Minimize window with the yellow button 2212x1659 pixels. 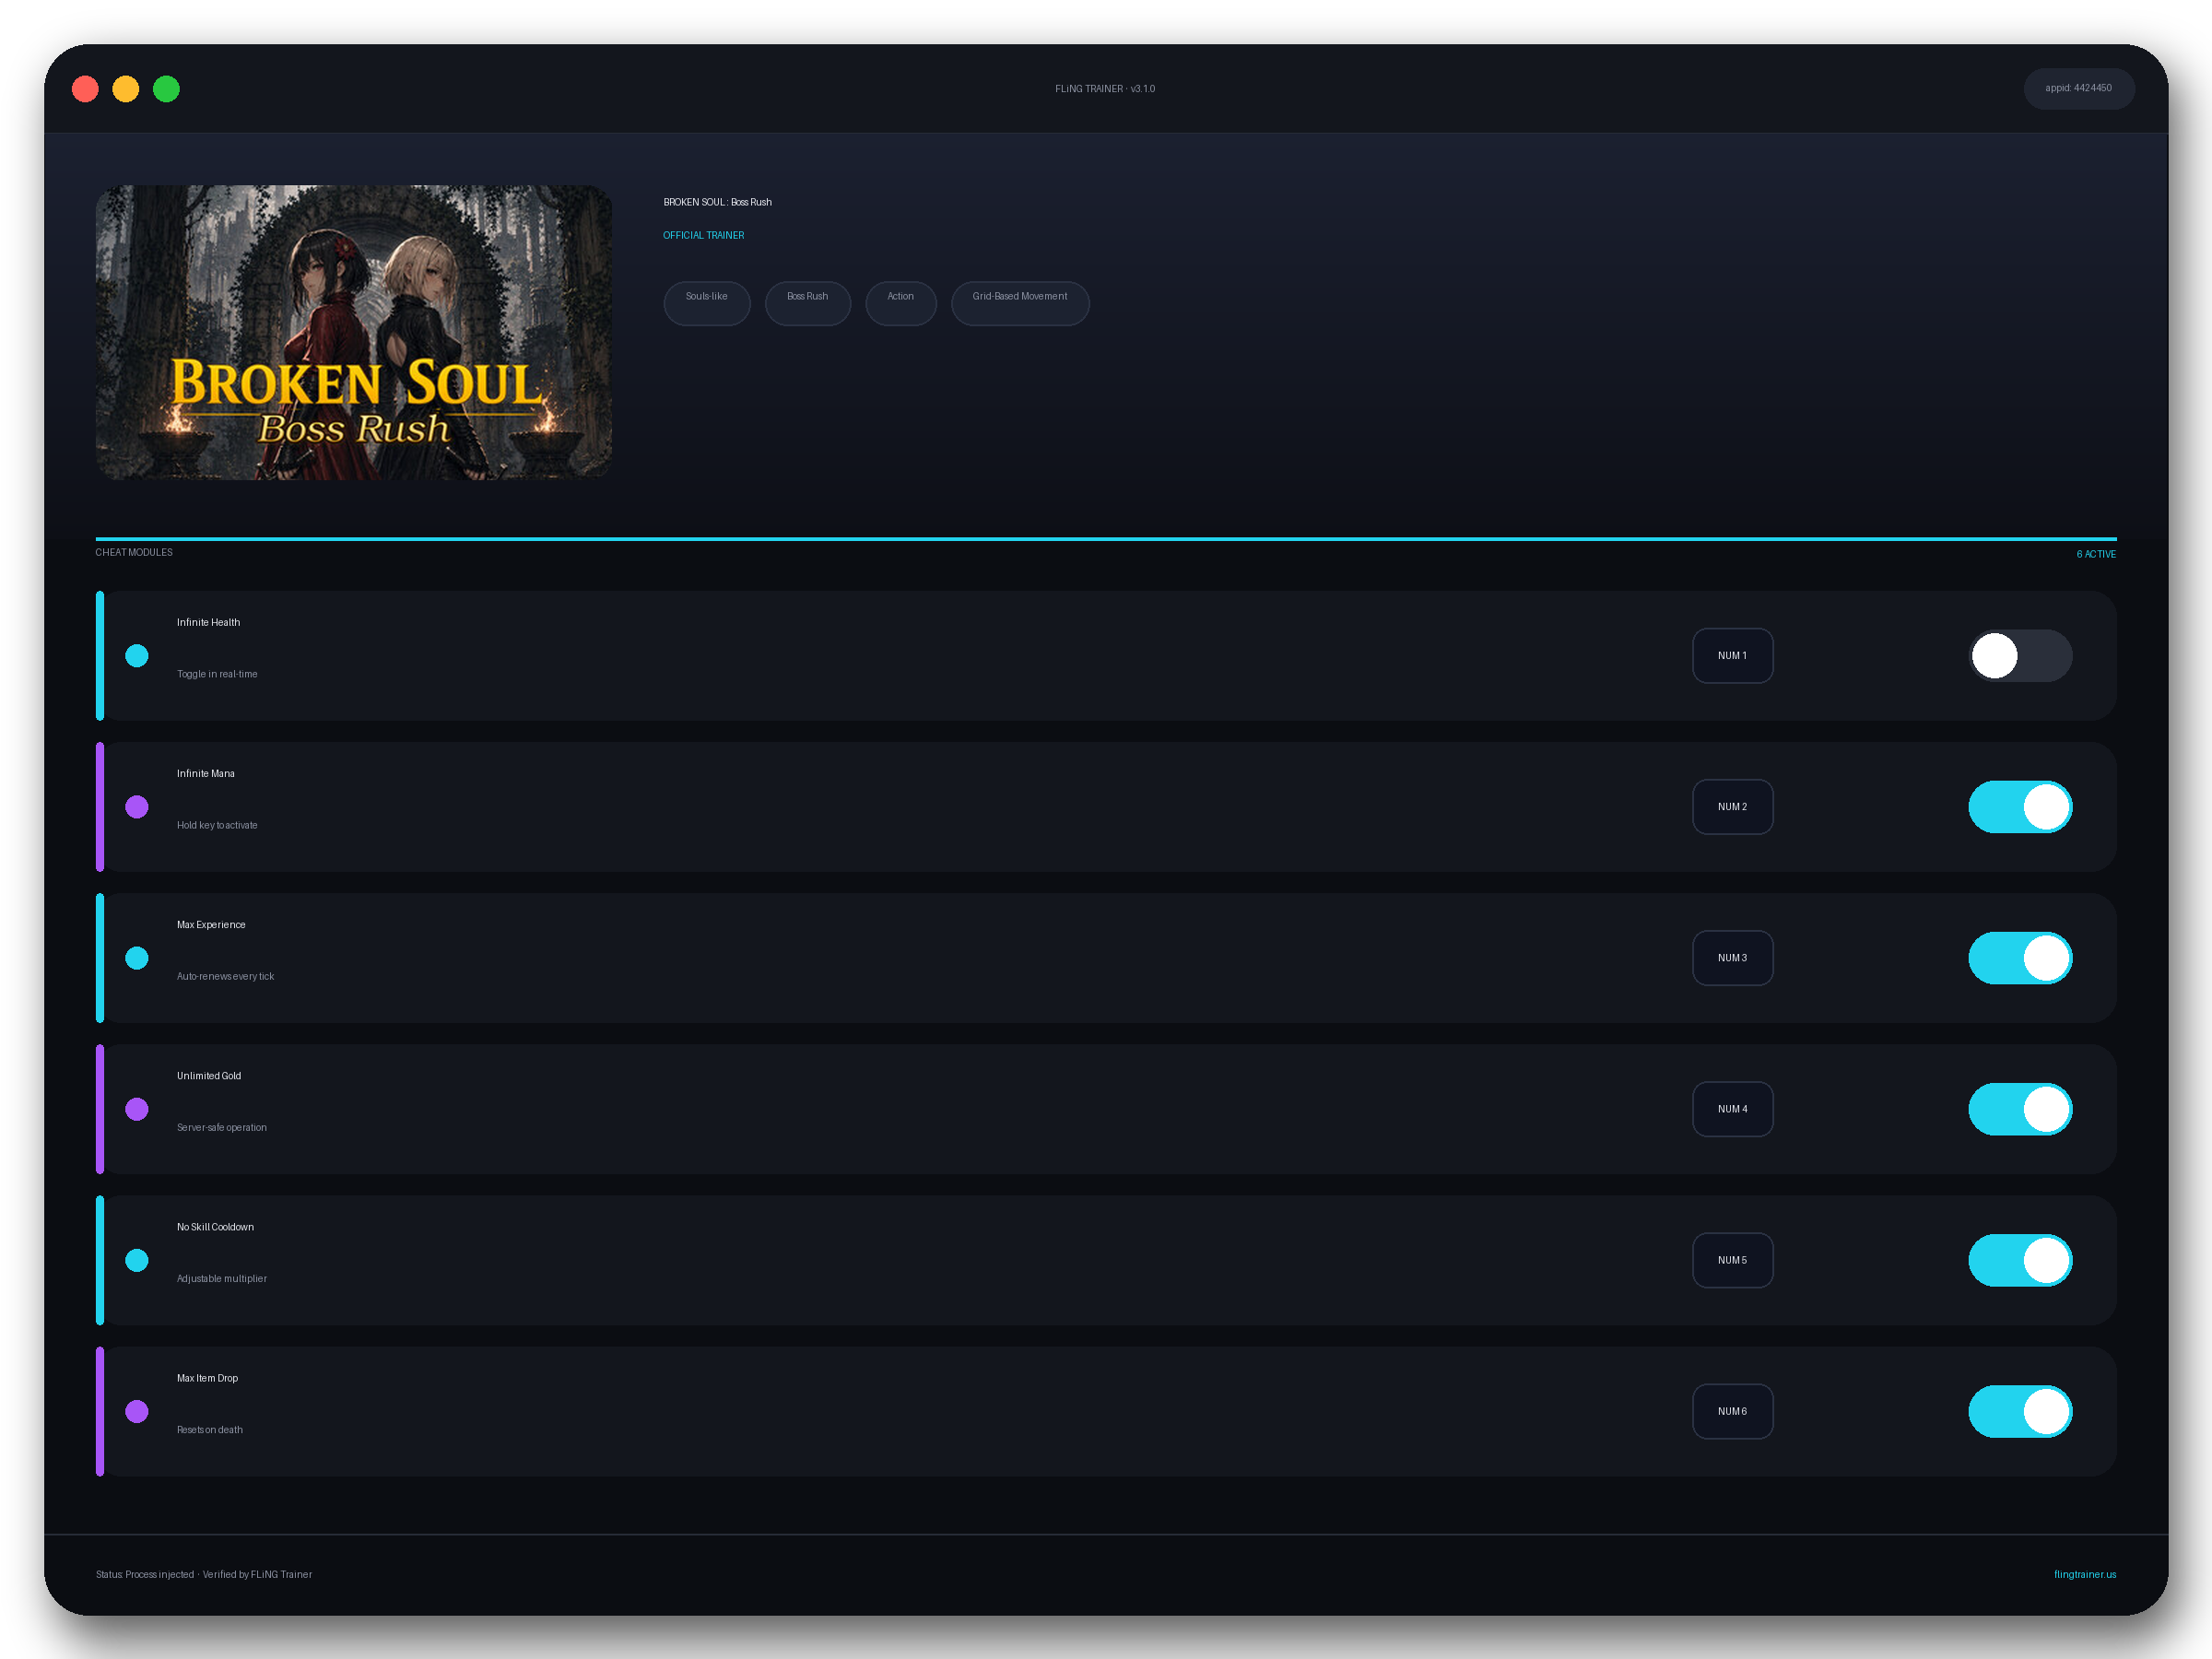tap(126, 89)
